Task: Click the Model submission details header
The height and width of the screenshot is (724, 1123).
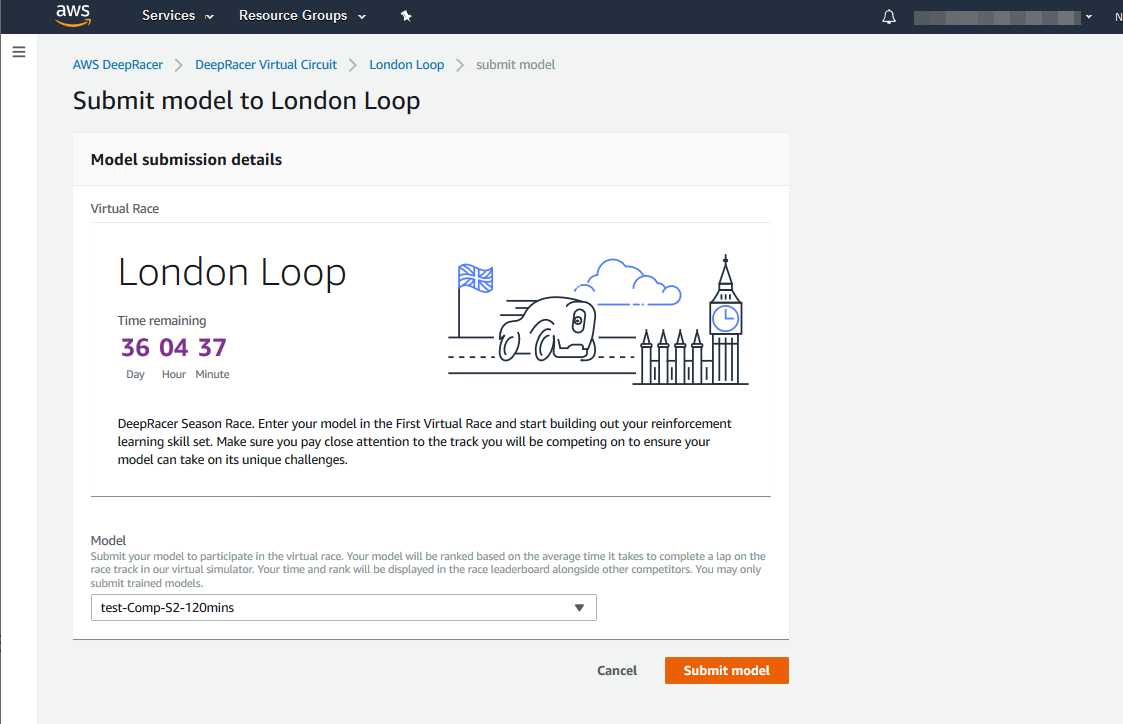Action: pyautogui.click(x=186, y=160)
